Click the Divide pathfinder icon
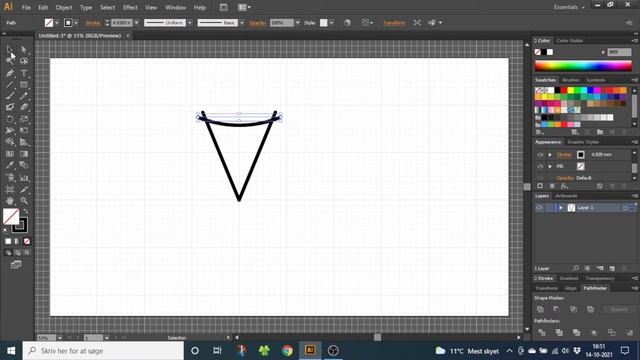This screenshot has width=640, height=360. pos(542,333)
